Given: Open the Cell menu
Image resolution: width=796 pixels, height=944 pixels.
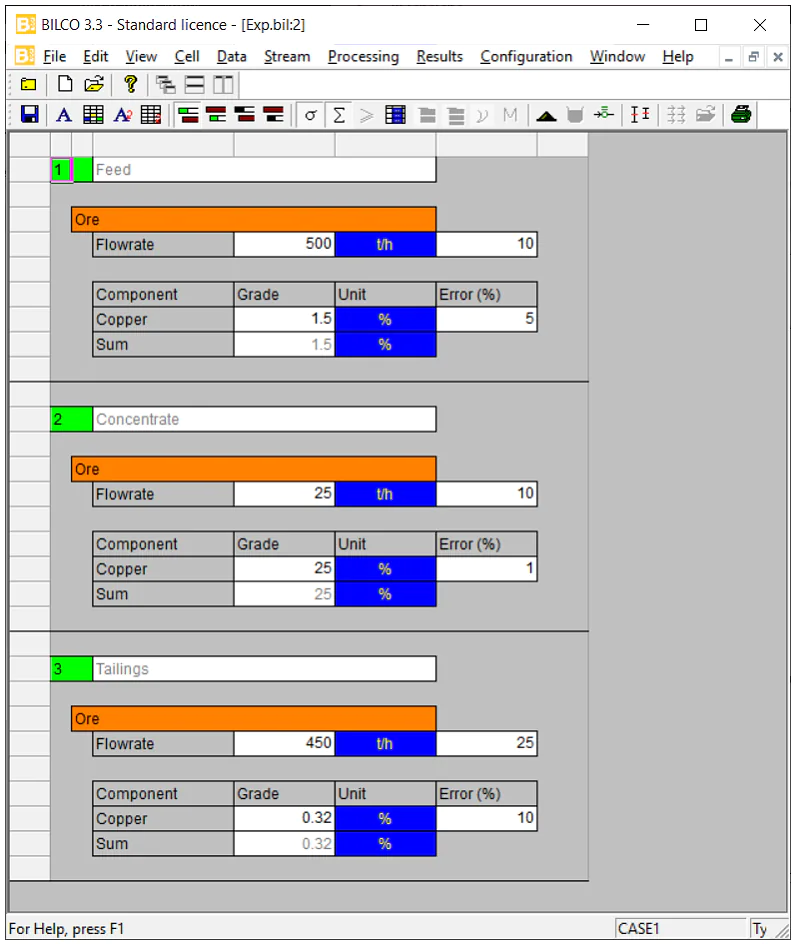Looking at the screenshot, I should click(x=187, y=57).
